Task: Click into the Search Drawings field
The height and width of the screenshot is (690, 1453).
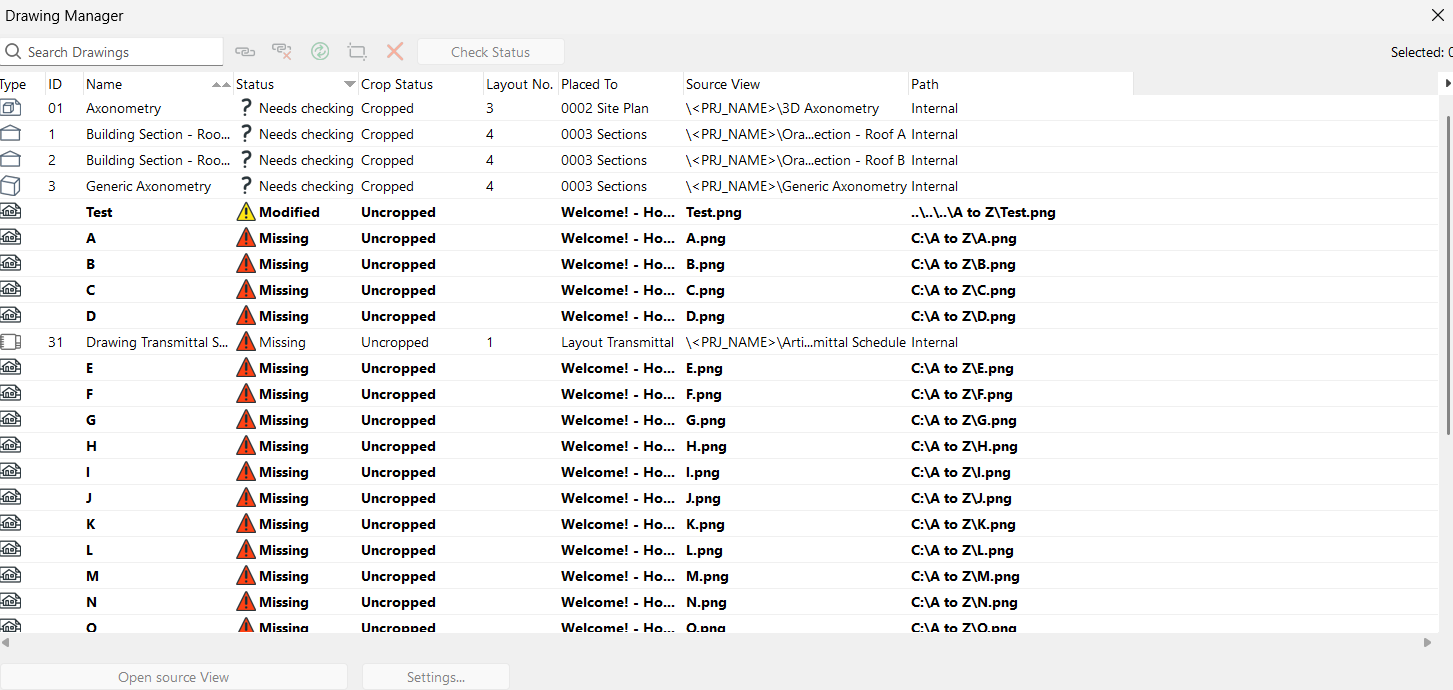Action: pos(112,52)
